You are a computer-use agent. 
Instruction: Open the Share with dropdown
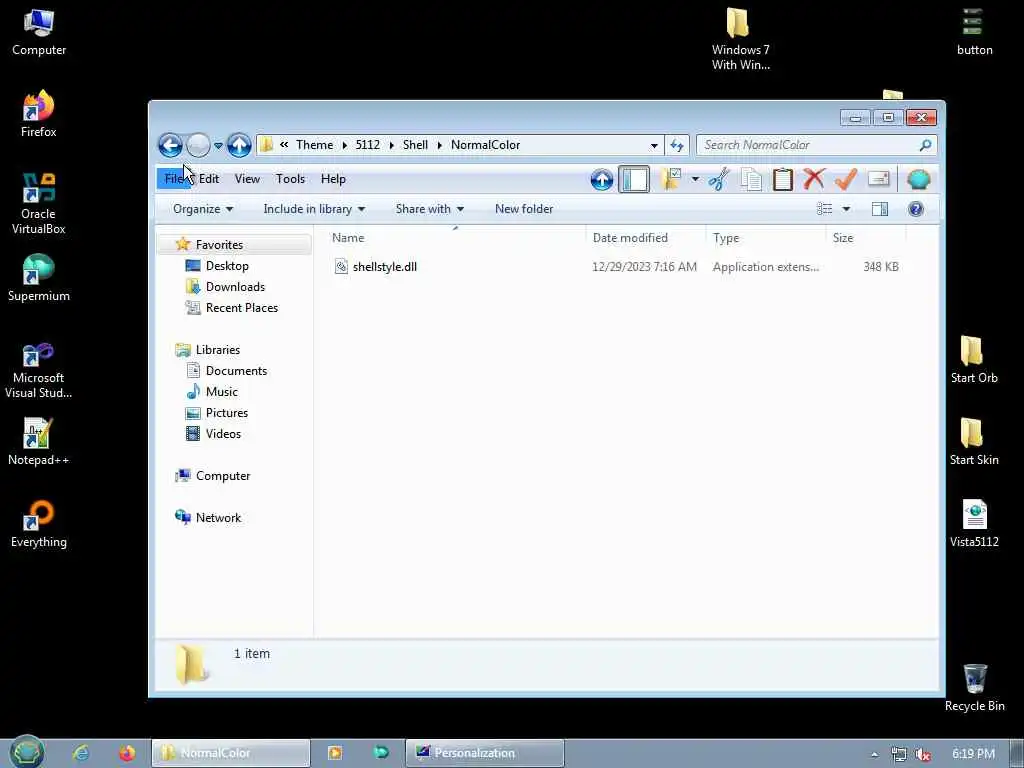pos(430,209)
